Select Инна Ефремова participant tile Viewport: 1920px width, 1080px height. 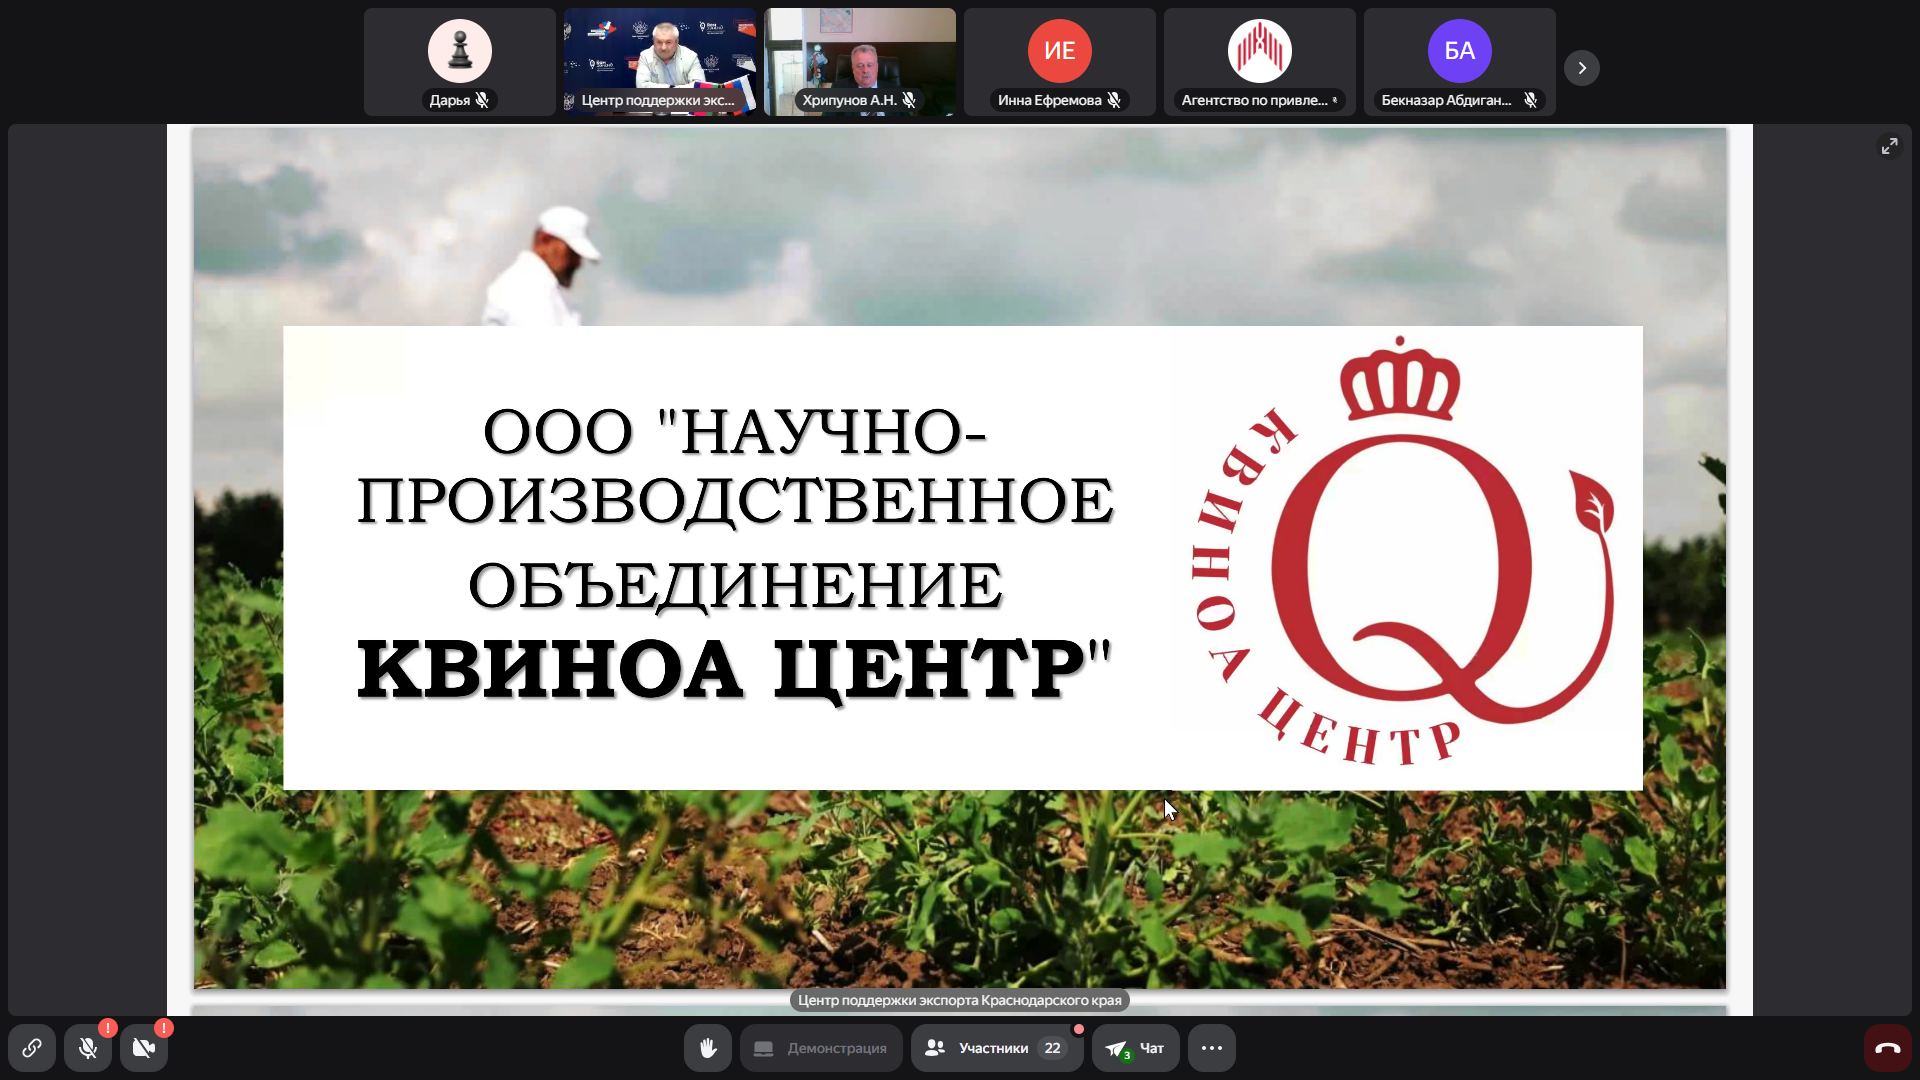[1060, 62]
